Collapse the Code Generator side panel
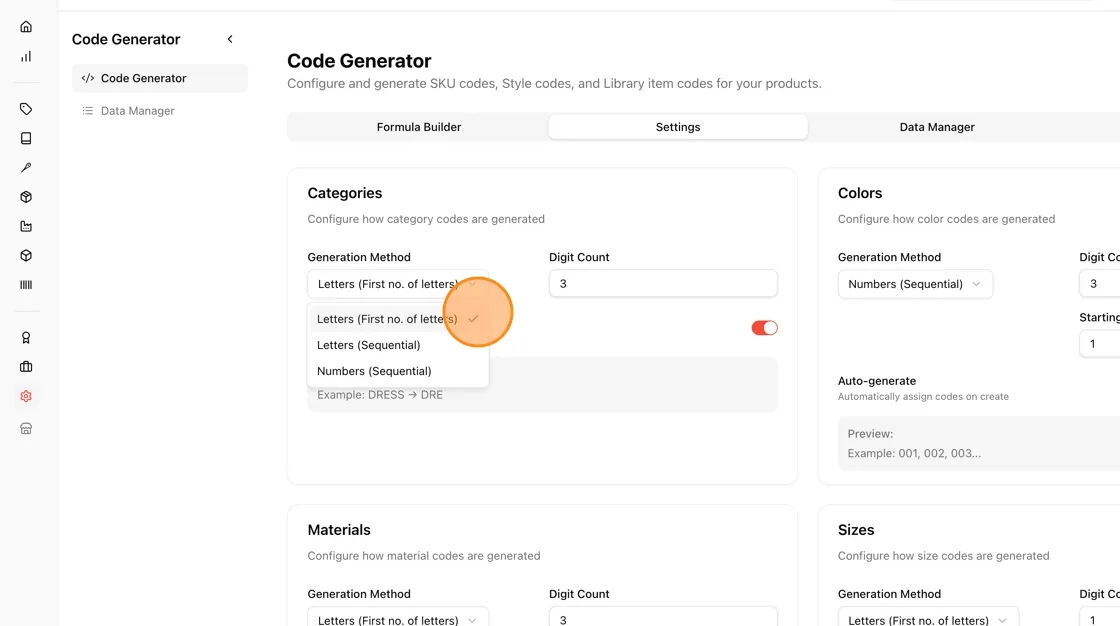1120x626 pixels. 230,39
